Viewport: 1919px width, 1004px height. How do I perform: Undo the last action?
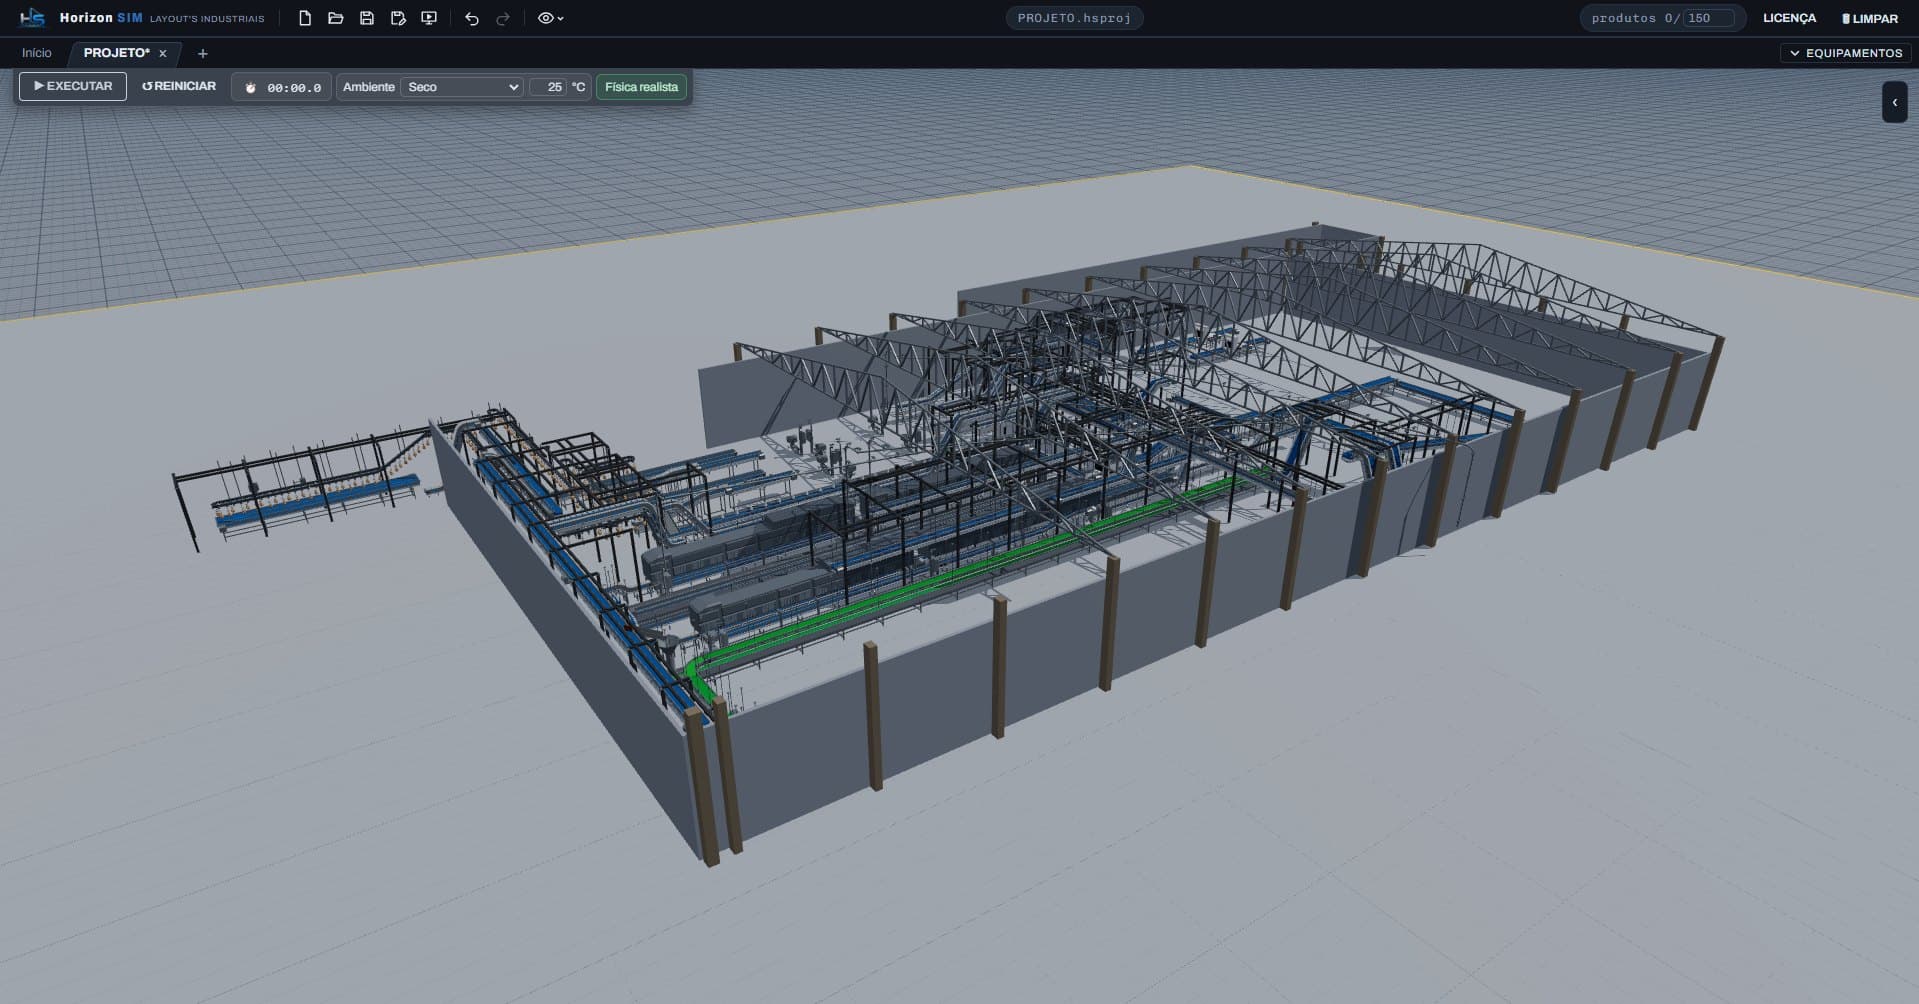472,18
